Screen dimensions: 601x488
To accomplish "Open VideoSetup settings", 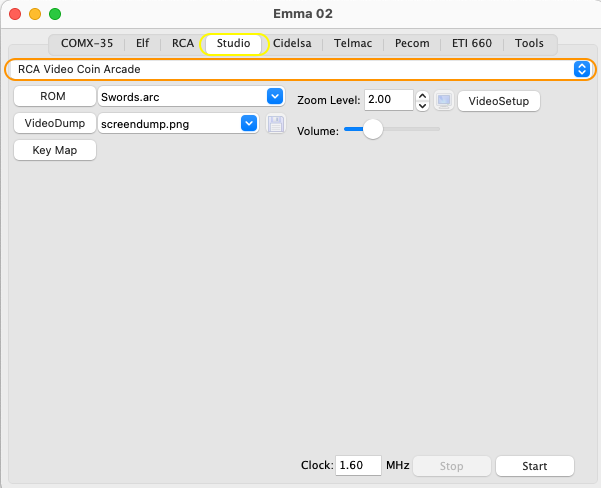I will click(499, 101).
